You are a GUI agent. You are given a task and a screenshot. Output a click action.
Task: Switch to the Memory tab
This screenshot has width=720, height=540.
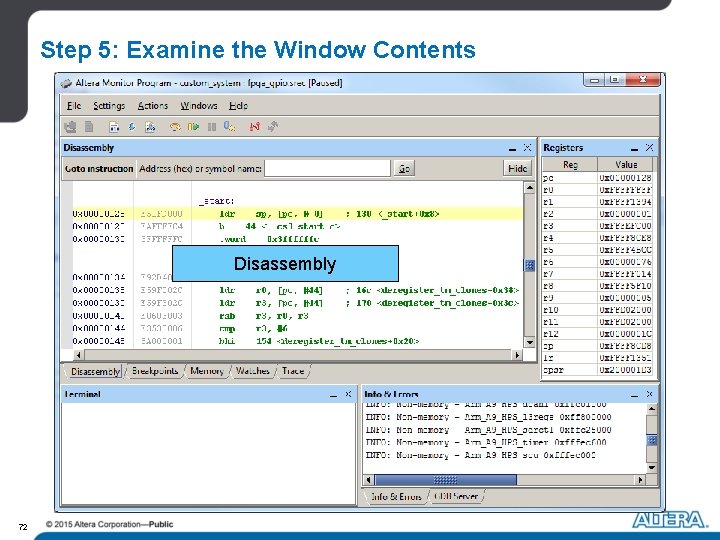point(207,371)
